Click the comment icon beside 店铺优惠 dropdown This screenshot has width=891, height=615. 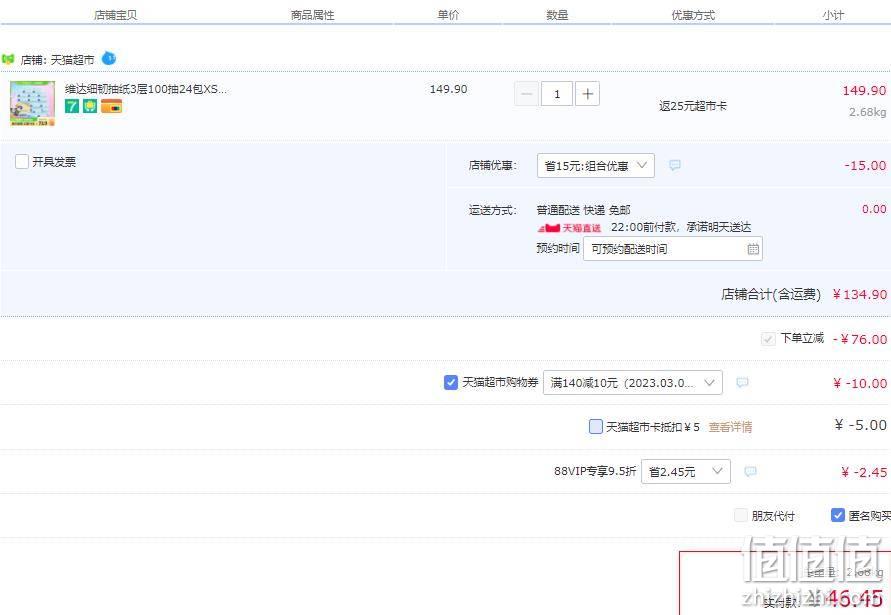click(675, 165)
